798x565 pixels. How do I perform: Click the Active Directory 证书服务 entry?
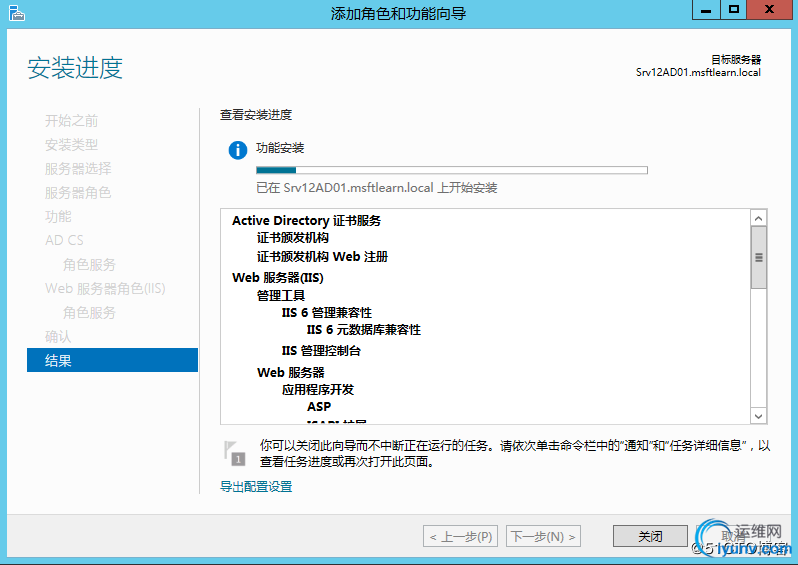coord(306,220)
